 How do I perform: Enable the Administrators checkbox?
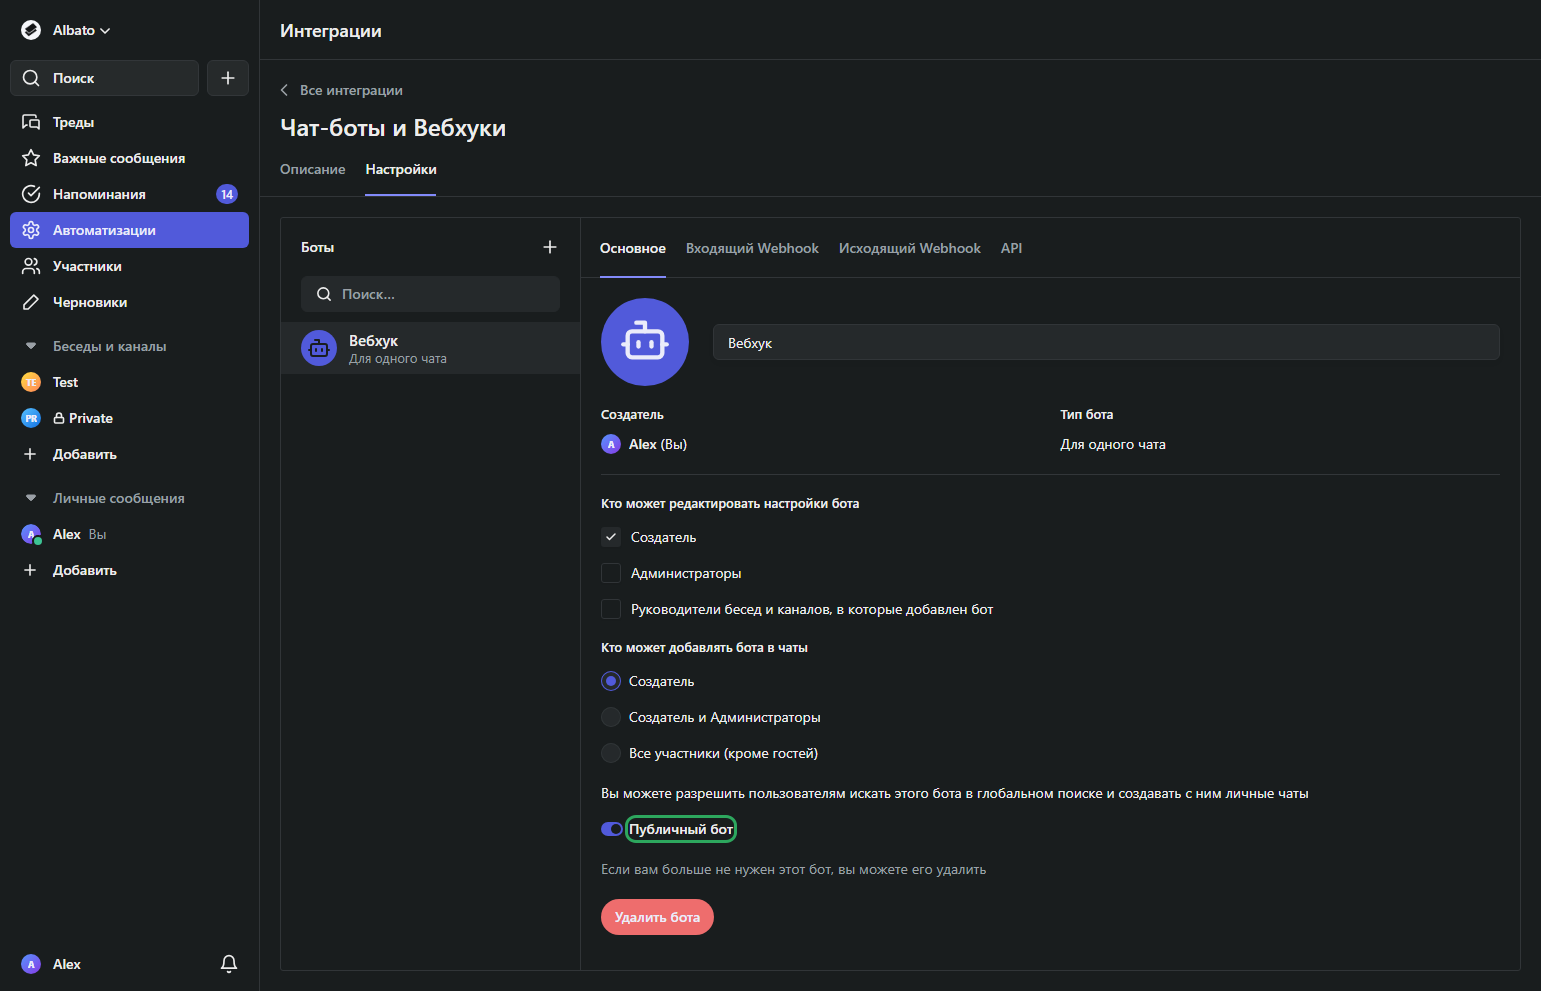pyautogui.click(x=611, y=573)
